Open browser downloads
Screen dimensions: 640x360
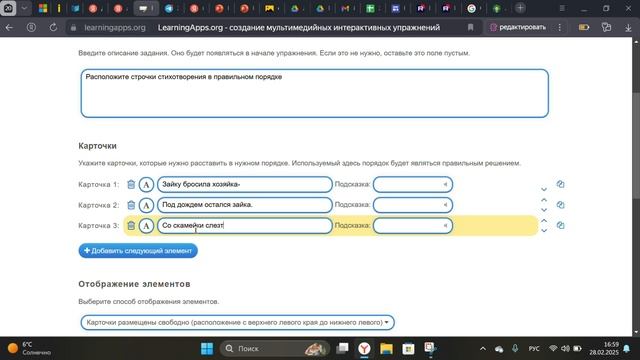coord(628,27)
